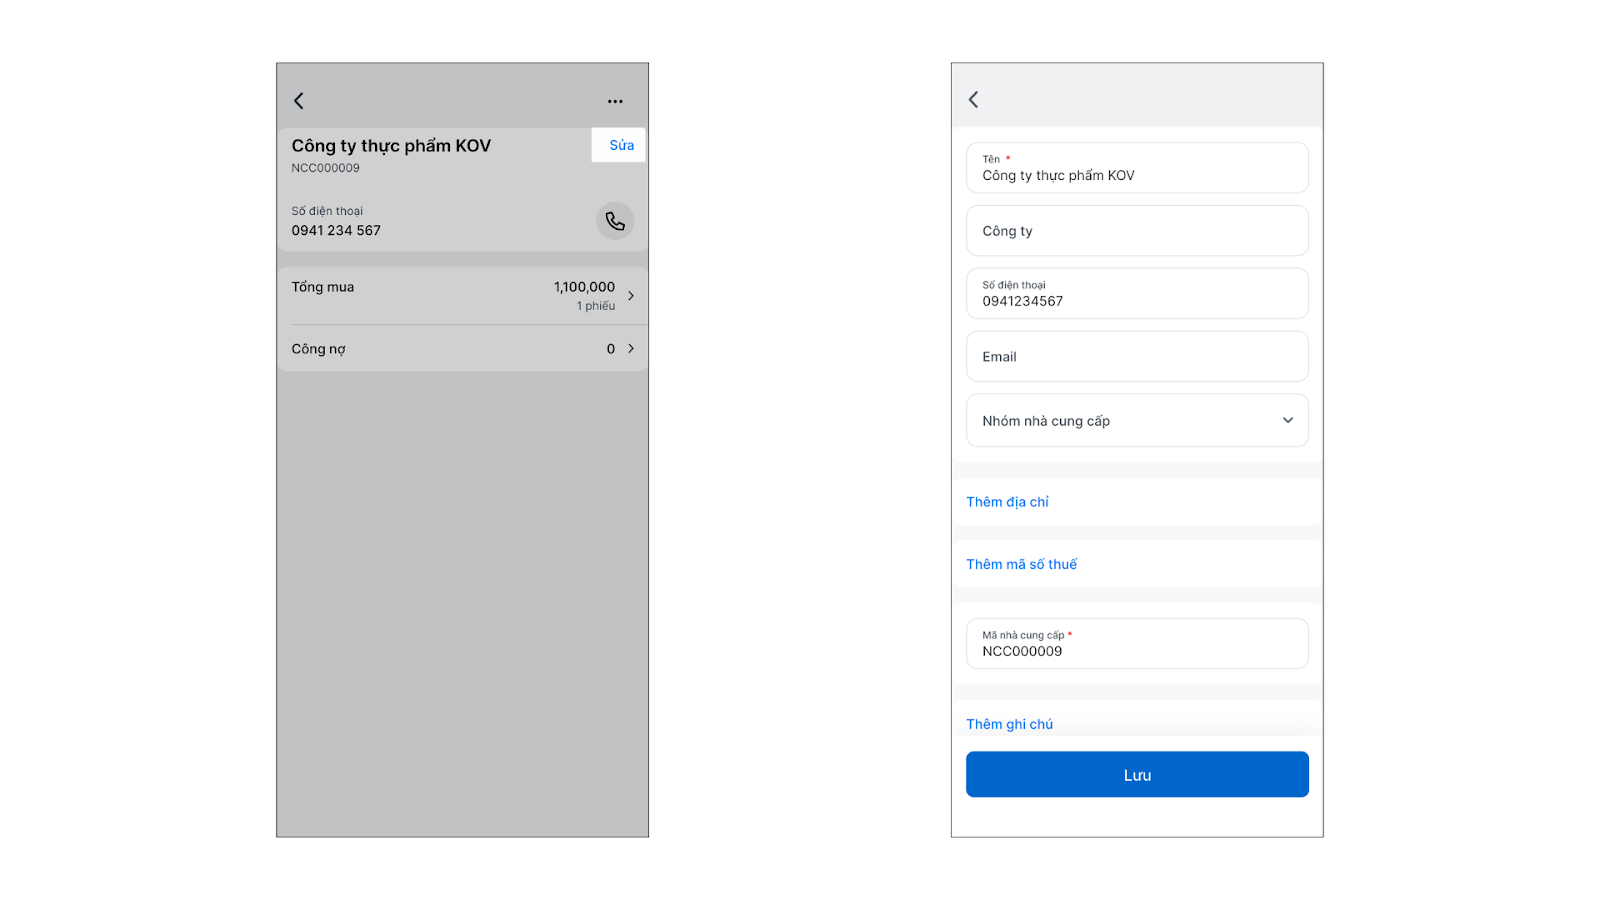The height and width of the screenshot is (900, 1600).
Task: Focus the Email input field
Action: pyautogui.click(x=1137, y=357)
